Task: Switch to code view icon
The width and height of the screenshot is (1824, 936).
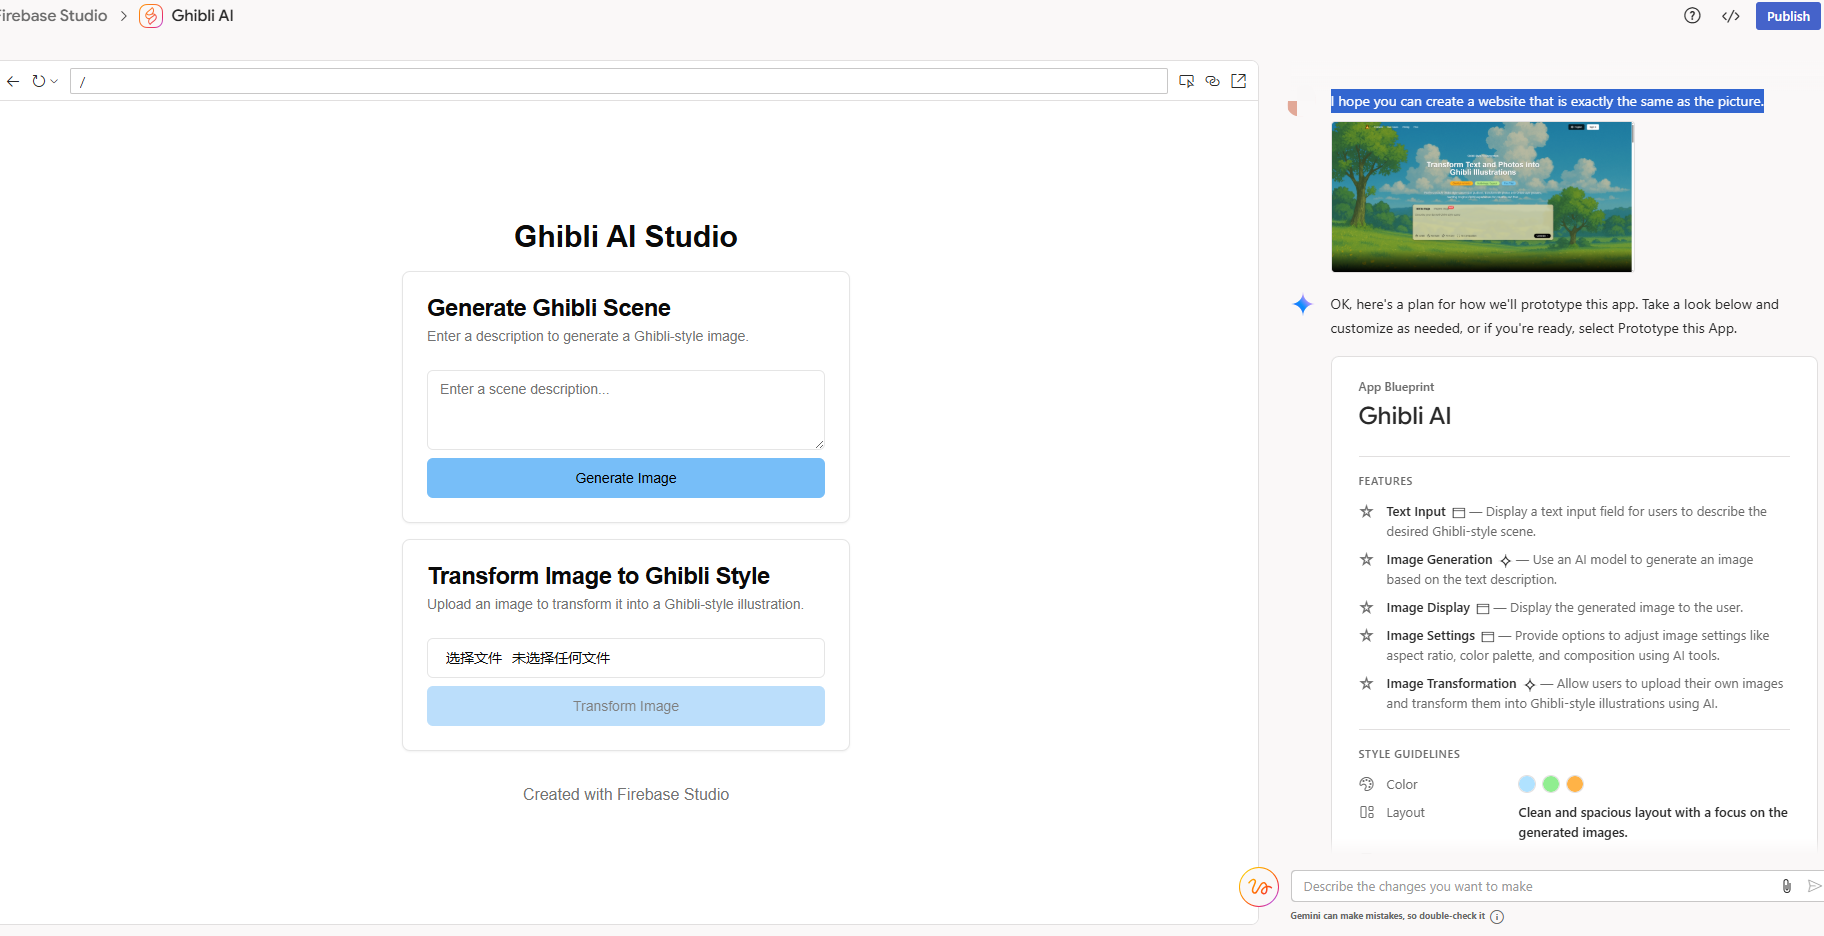Action: (1731, 16)
